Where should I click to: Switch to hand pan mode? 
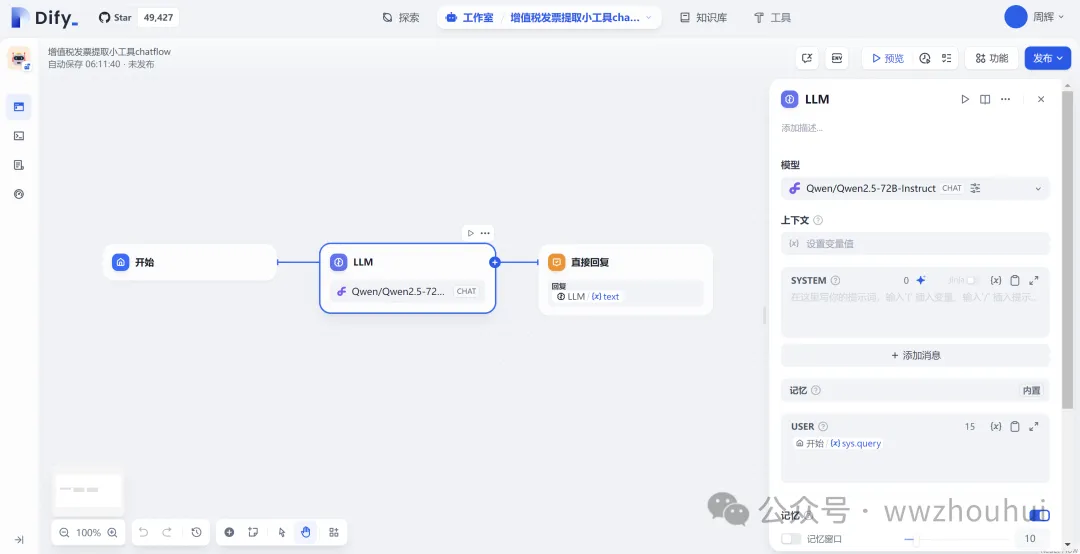pos(306,532)
